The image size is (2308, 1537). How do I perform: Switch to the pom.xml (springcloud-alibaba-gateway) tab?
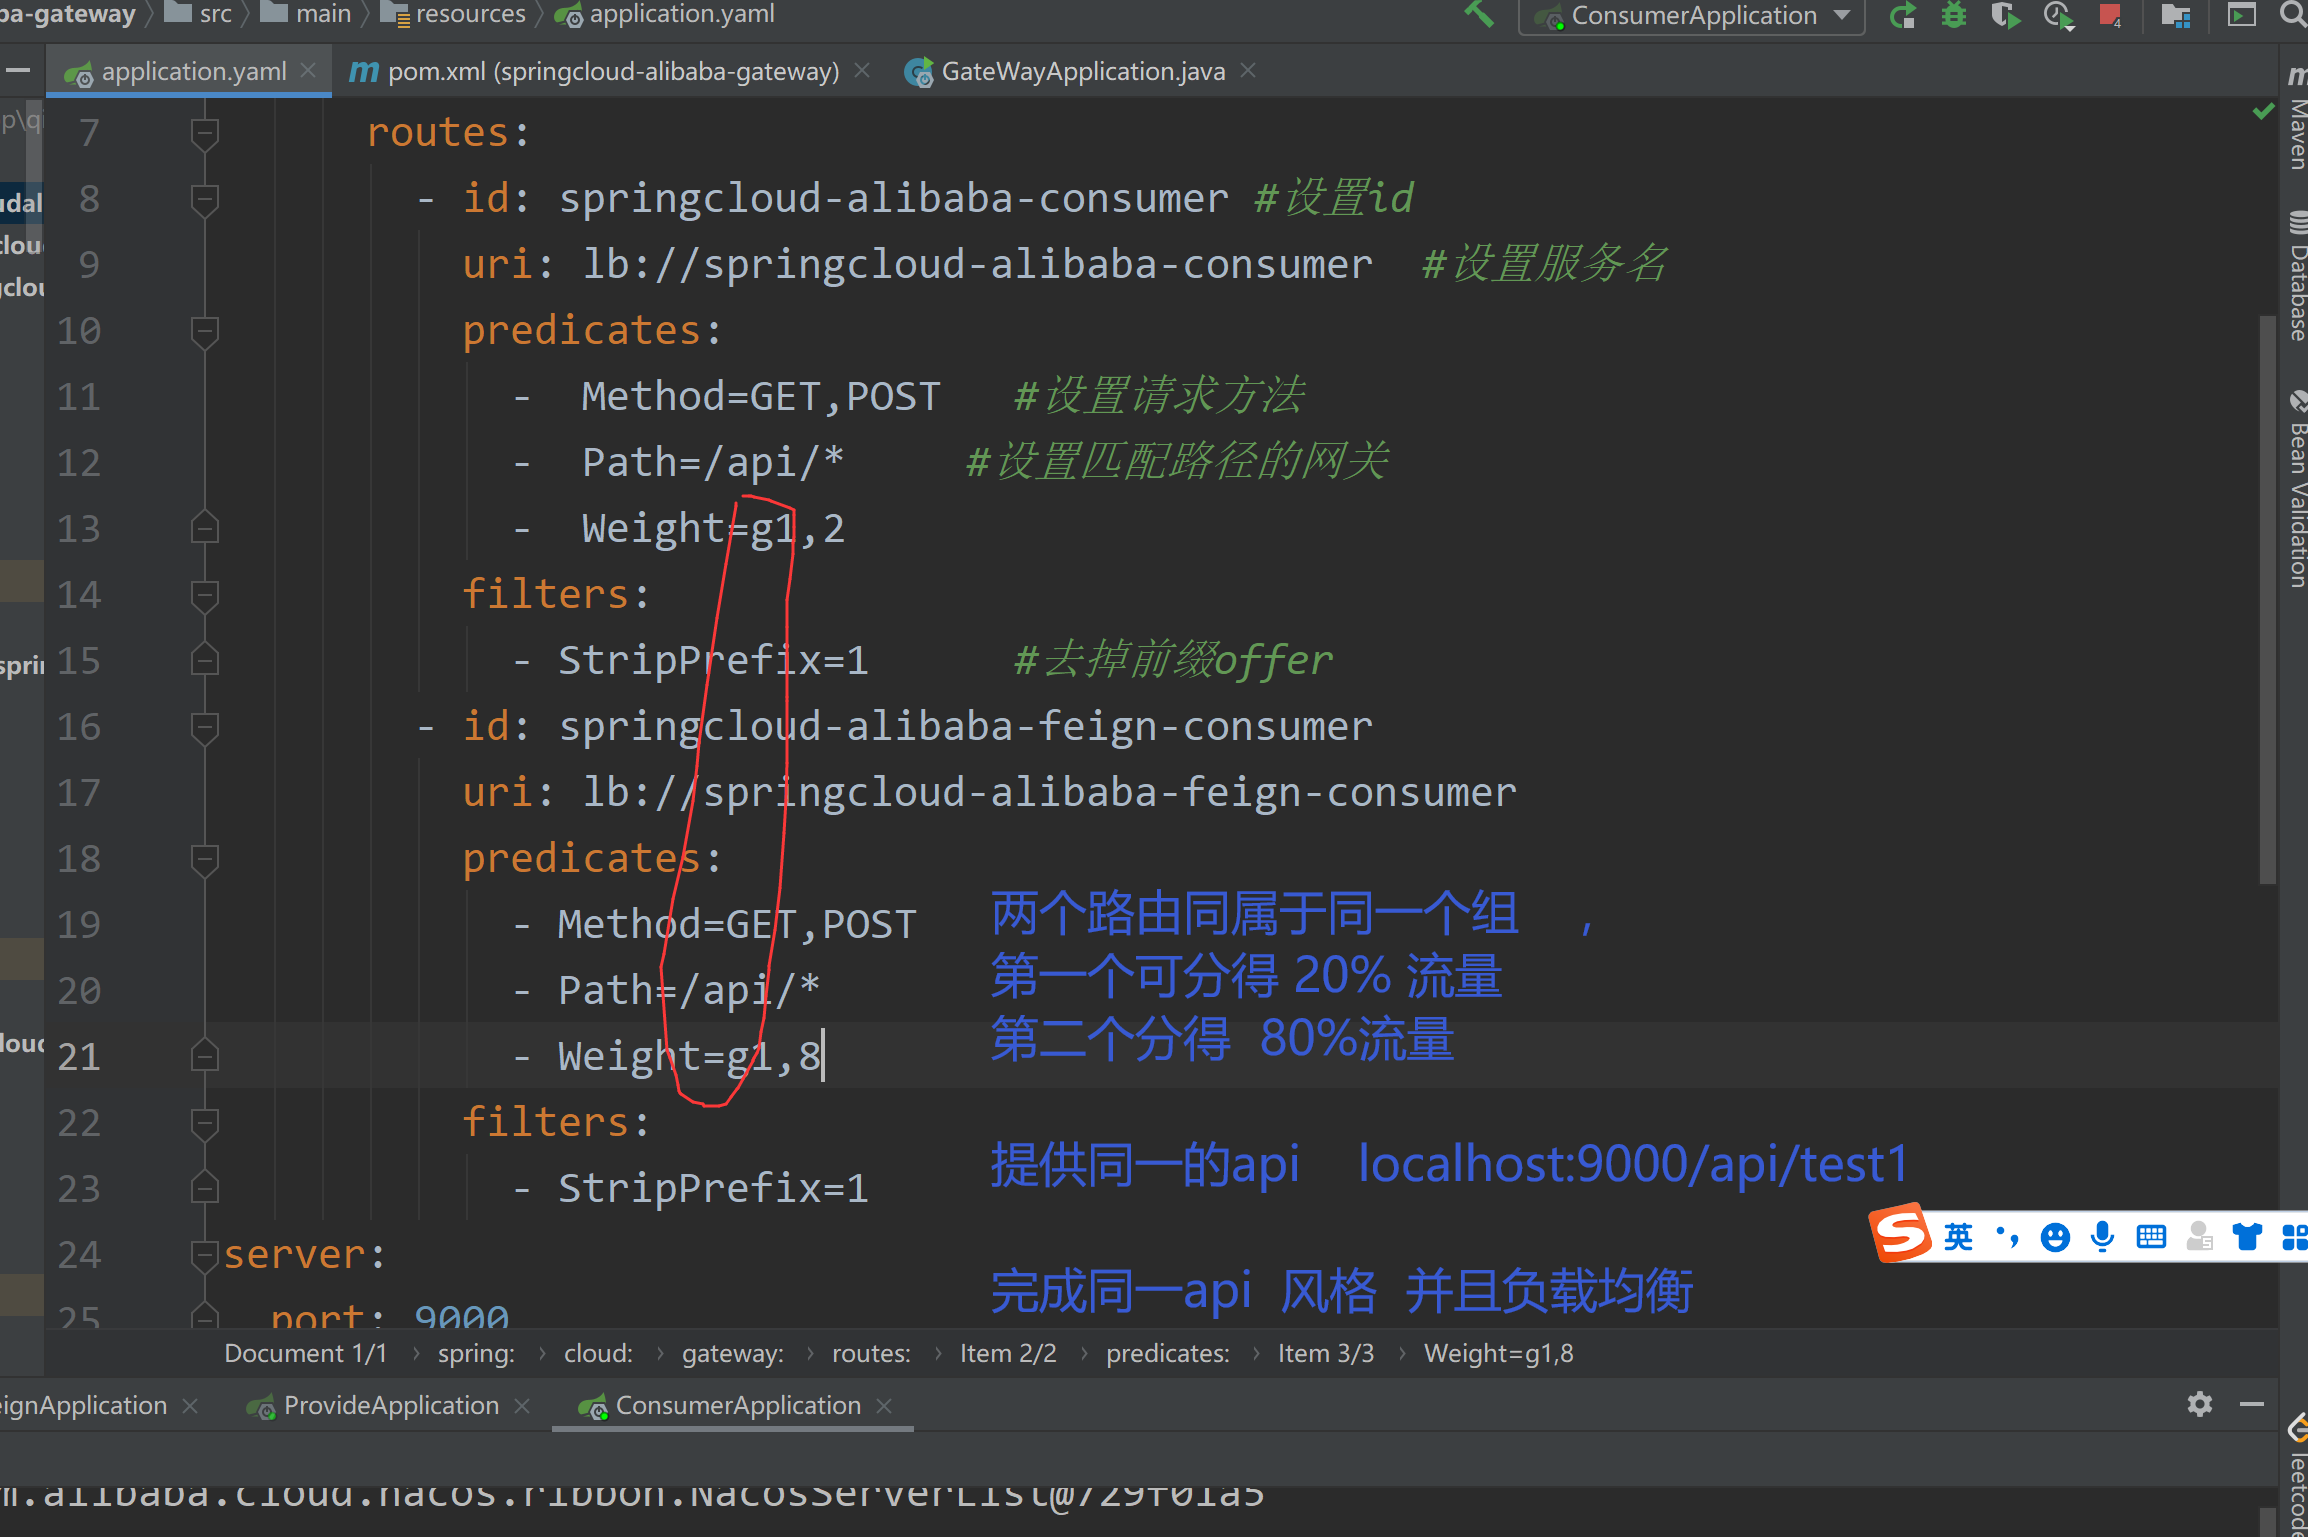(x=612, y=72)
